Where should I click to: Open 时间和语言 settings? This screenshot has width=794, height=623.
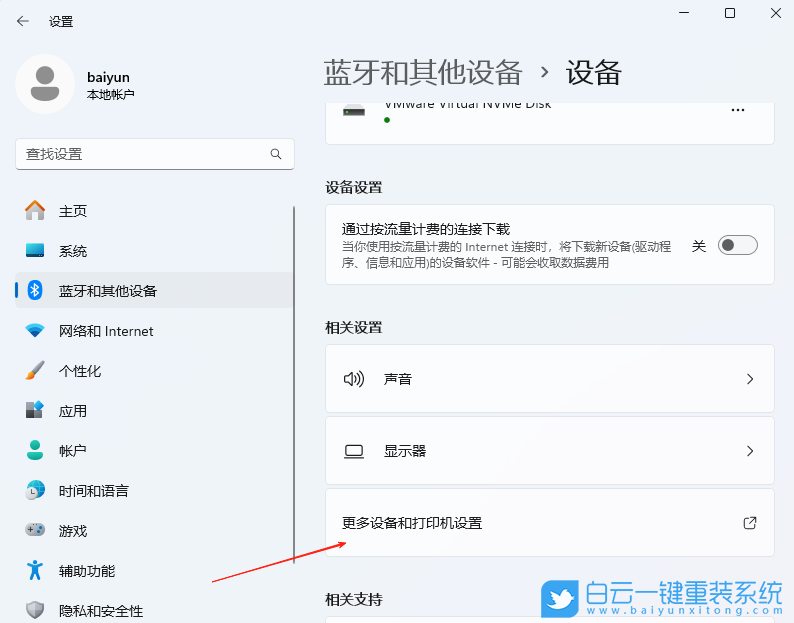pos(154,490)
